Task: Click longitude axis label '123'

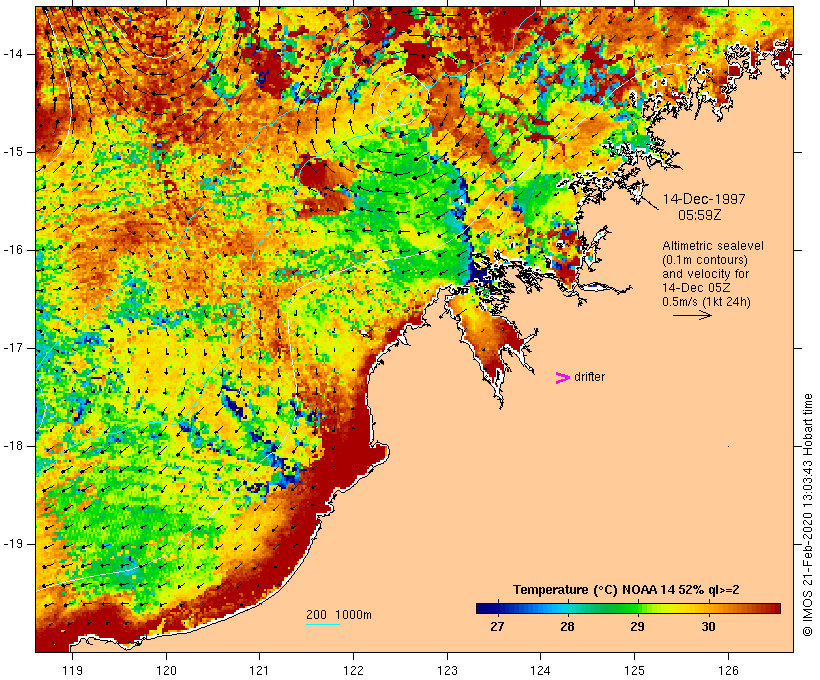Action: coord(447,670)
